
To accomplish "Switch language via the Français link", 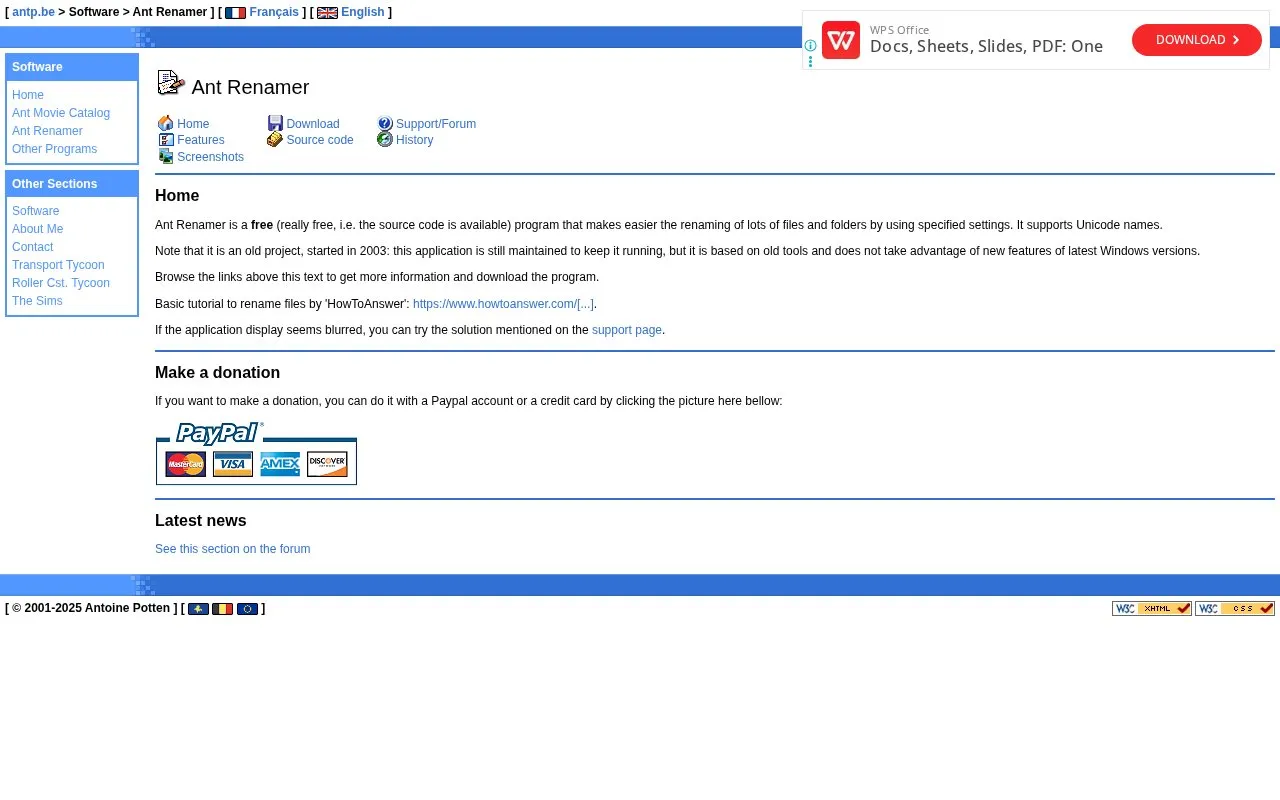I will 274,12.
